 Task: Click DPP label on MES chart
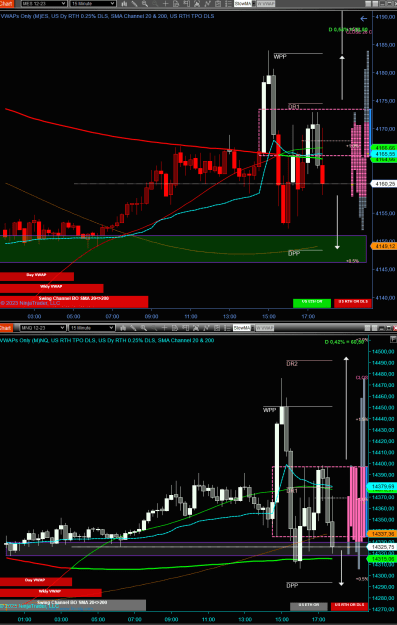[293, 254]
